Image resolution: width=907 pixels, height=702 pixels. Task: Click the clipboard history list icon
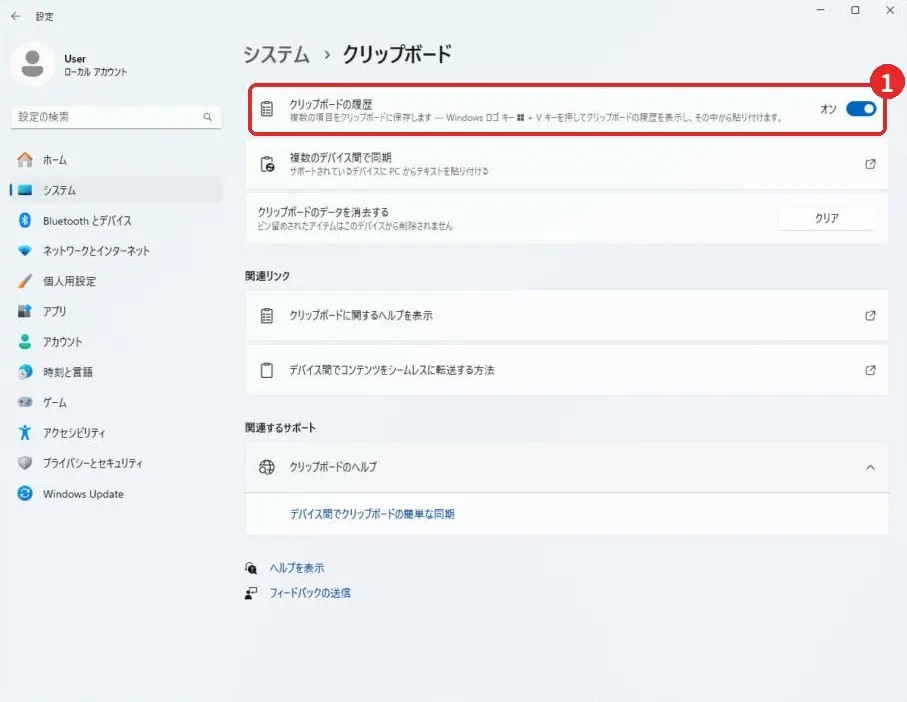(267, 109)
